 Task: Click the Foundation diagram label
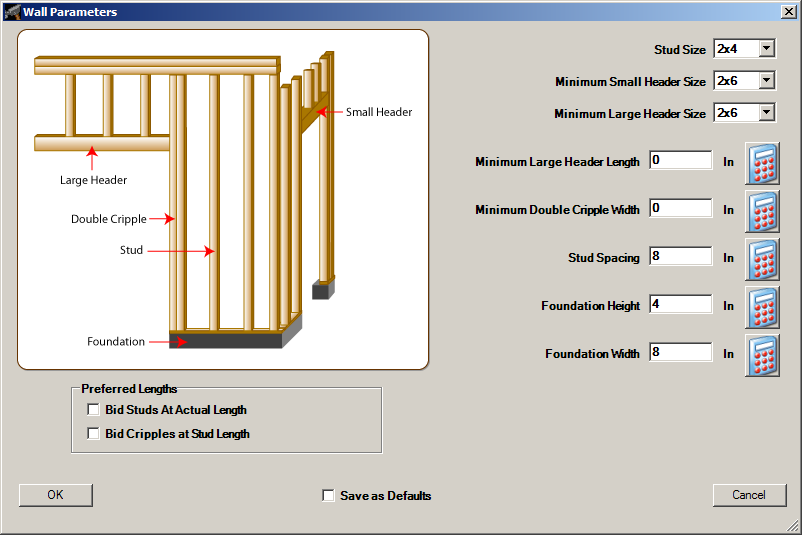(x=116, y=341)
